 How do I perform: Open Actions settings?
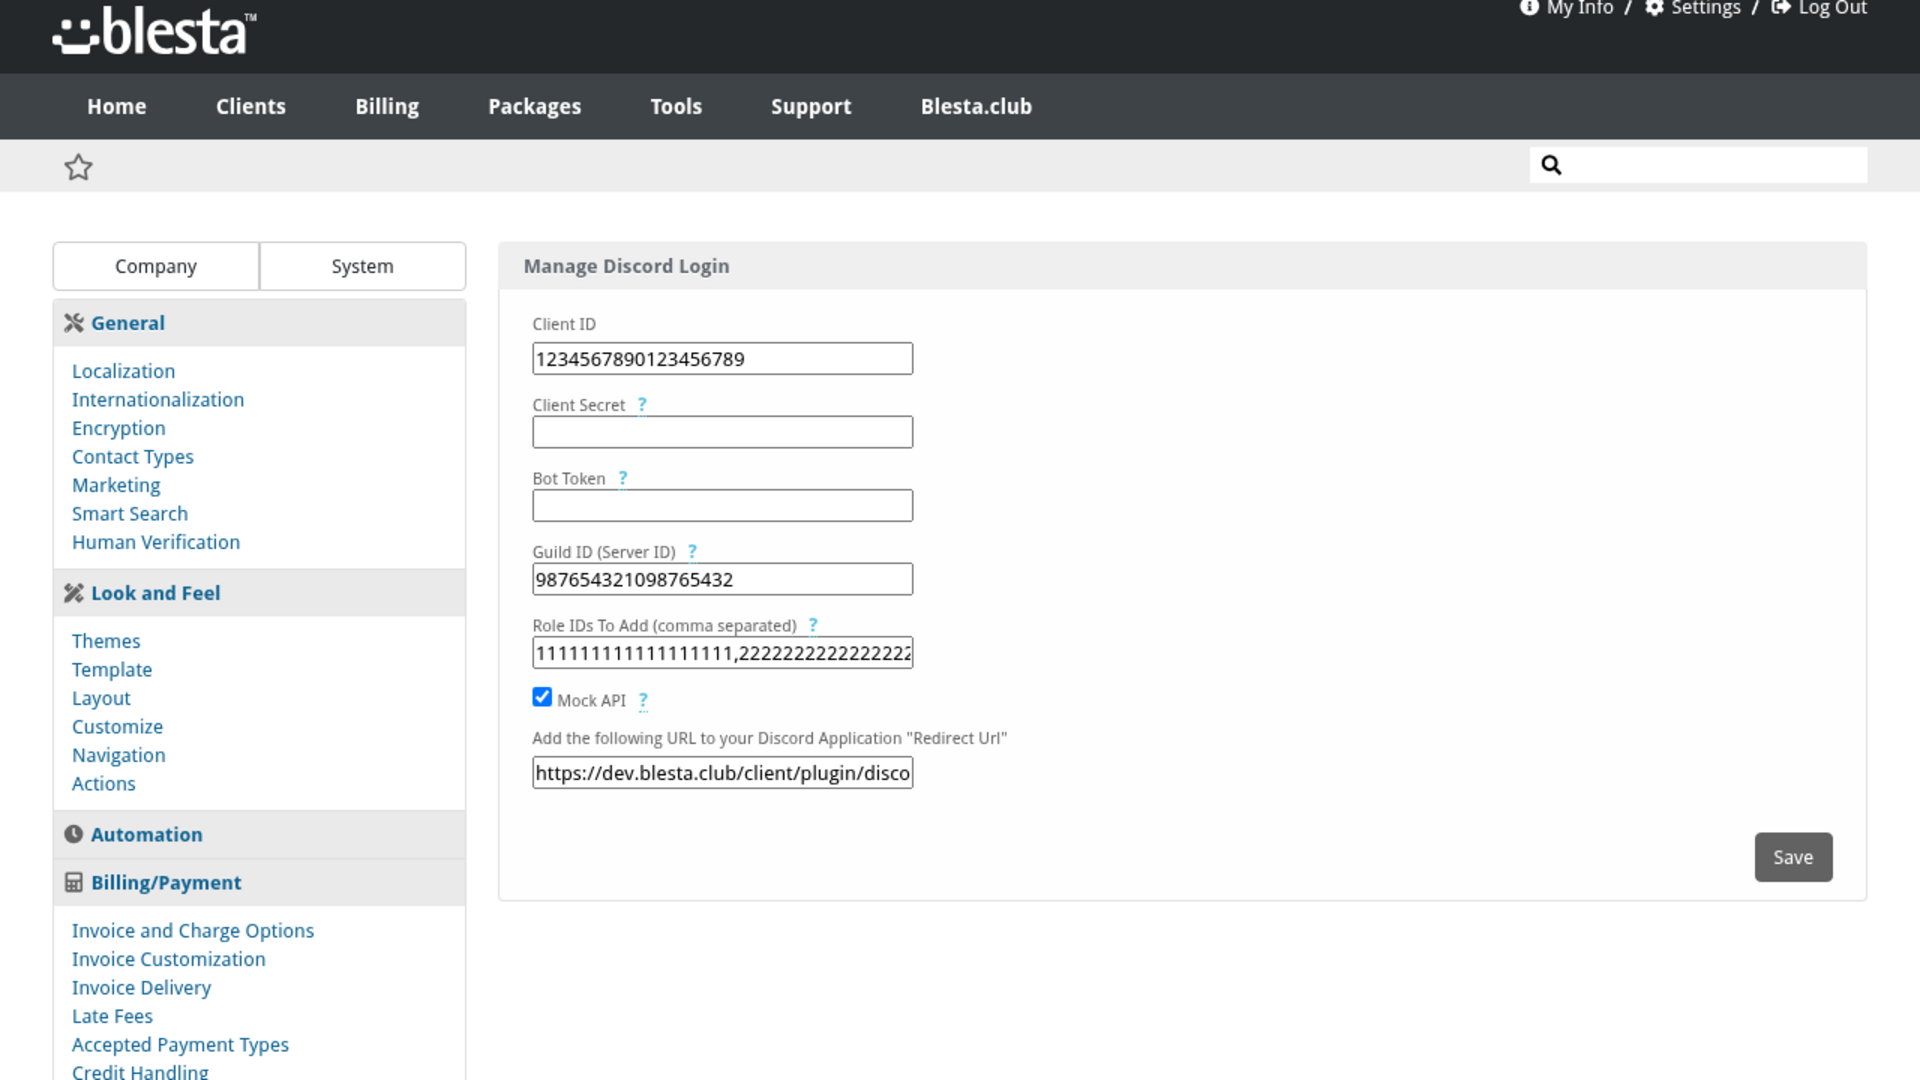point(104,784)
